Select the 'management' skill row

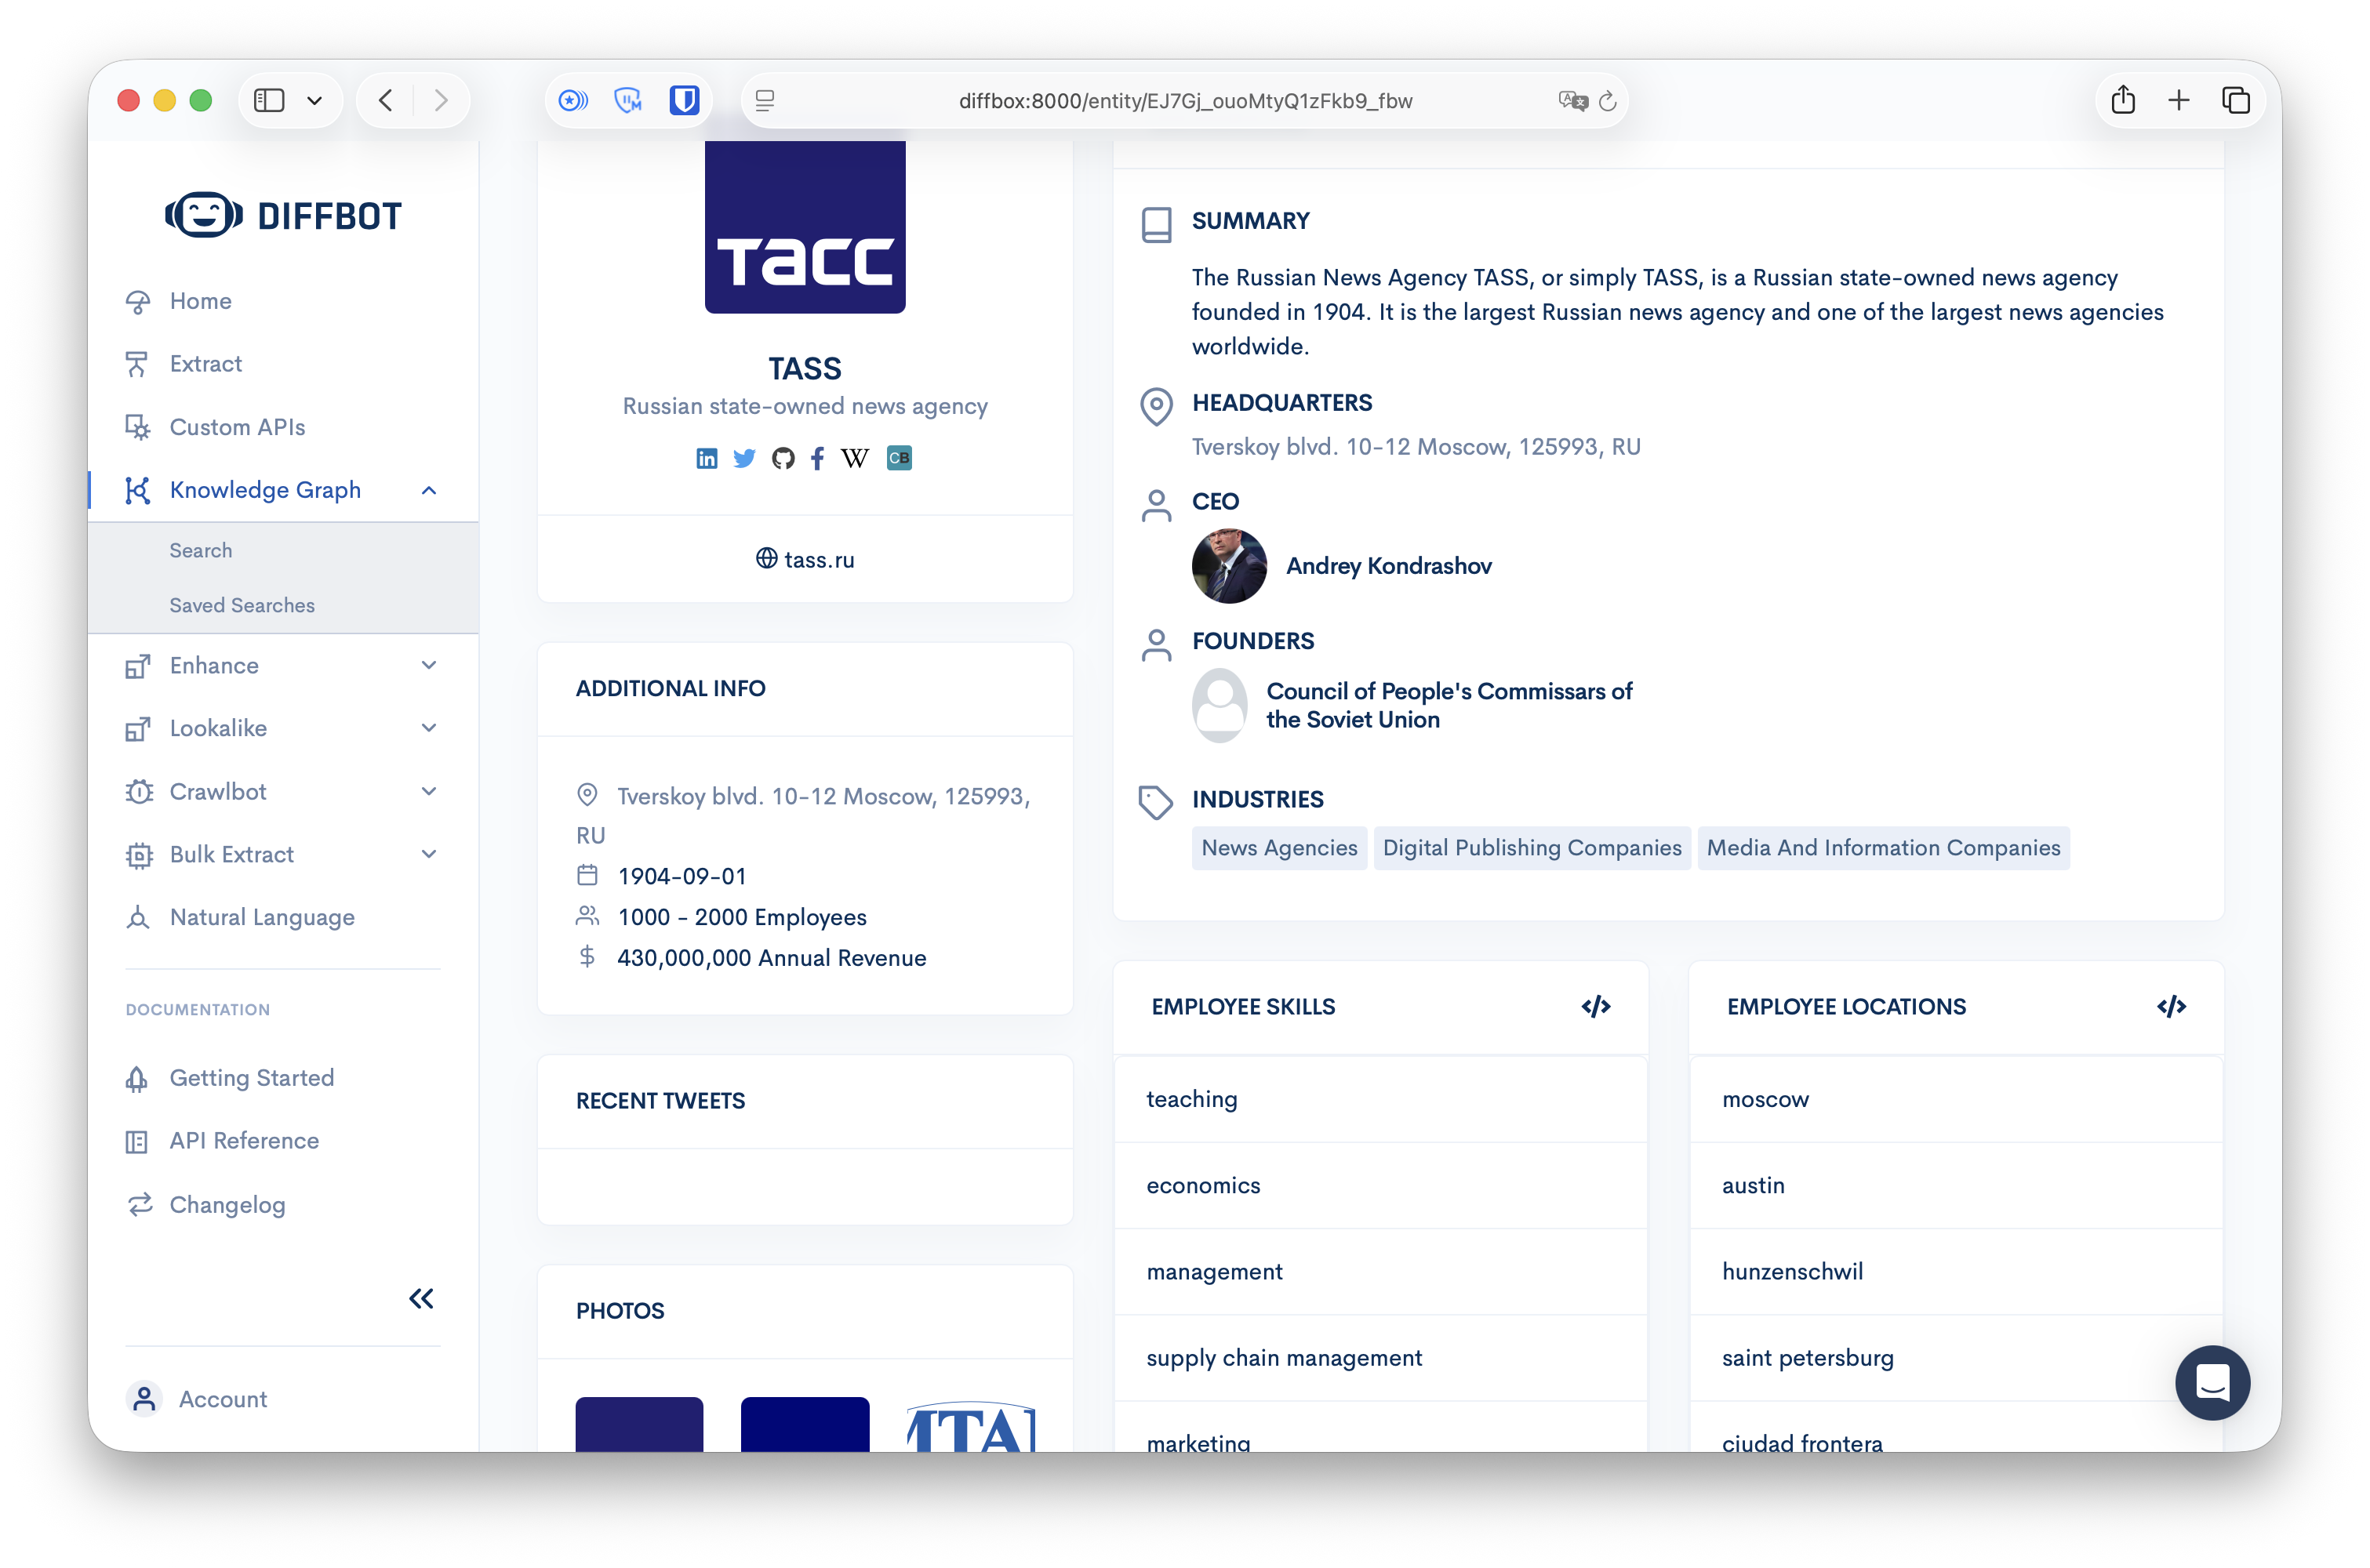1380,1271
